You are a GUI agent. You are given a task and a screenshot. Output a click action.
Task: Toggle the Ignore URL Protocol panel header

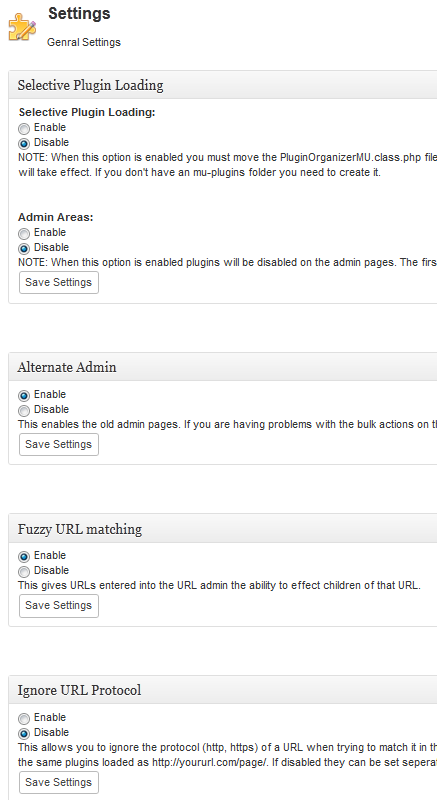point(223,690)
